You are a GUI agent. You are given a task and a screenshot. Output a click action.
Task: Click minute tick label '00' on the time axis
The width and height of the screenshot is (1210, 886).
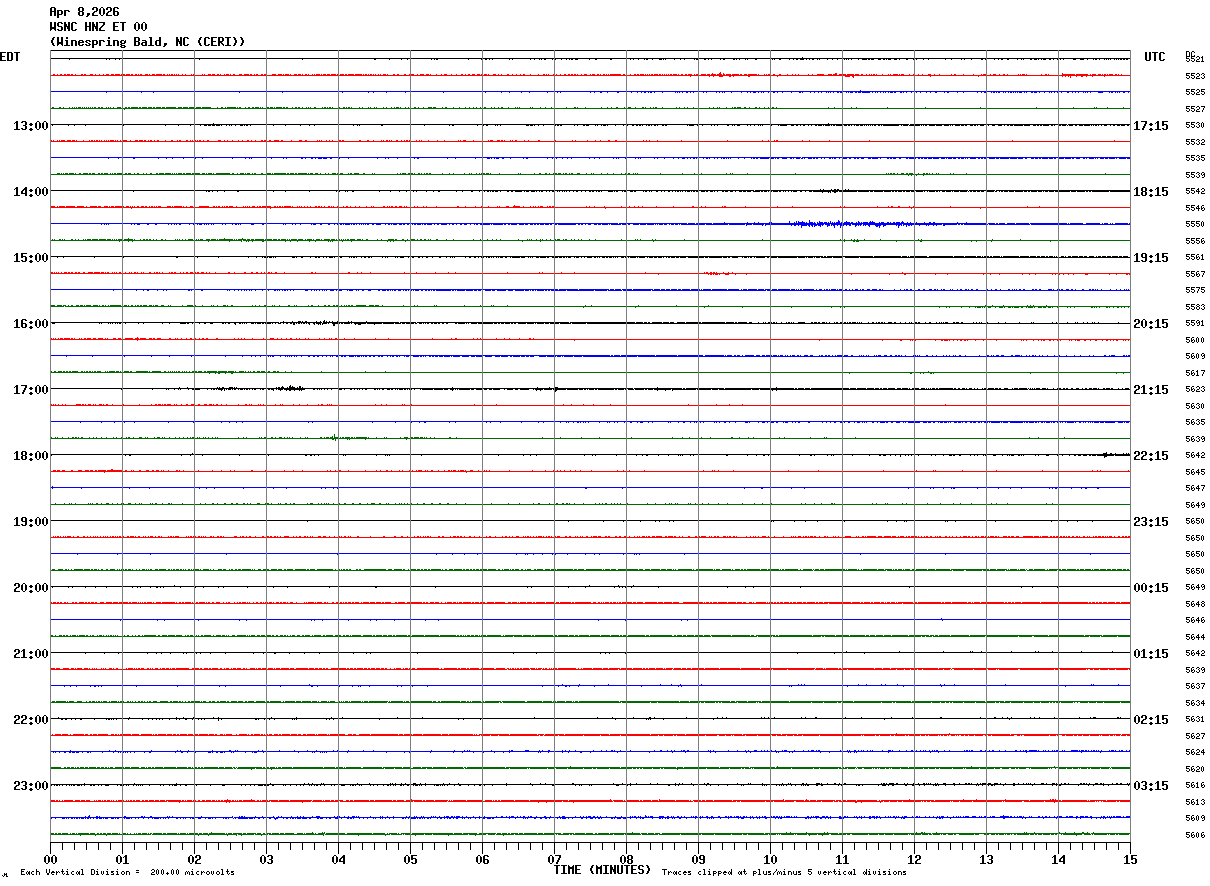50,859
